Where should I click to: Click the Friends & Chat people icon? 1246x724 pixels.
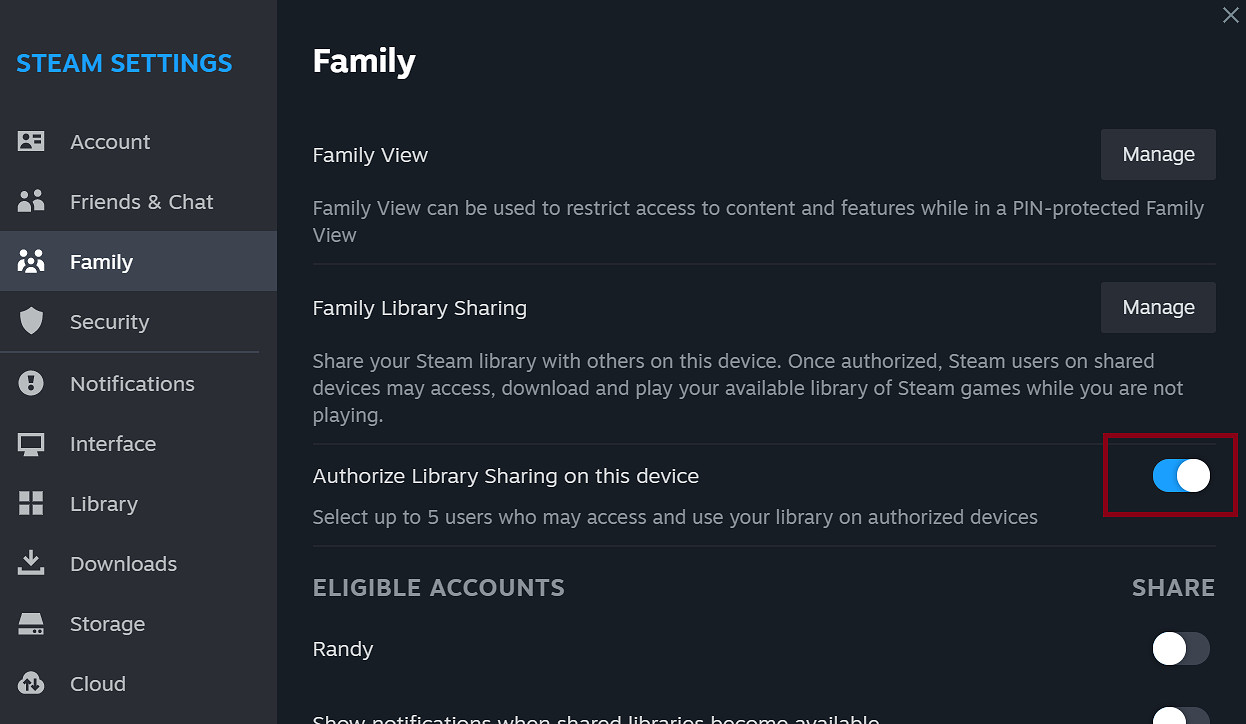(31, 202)
